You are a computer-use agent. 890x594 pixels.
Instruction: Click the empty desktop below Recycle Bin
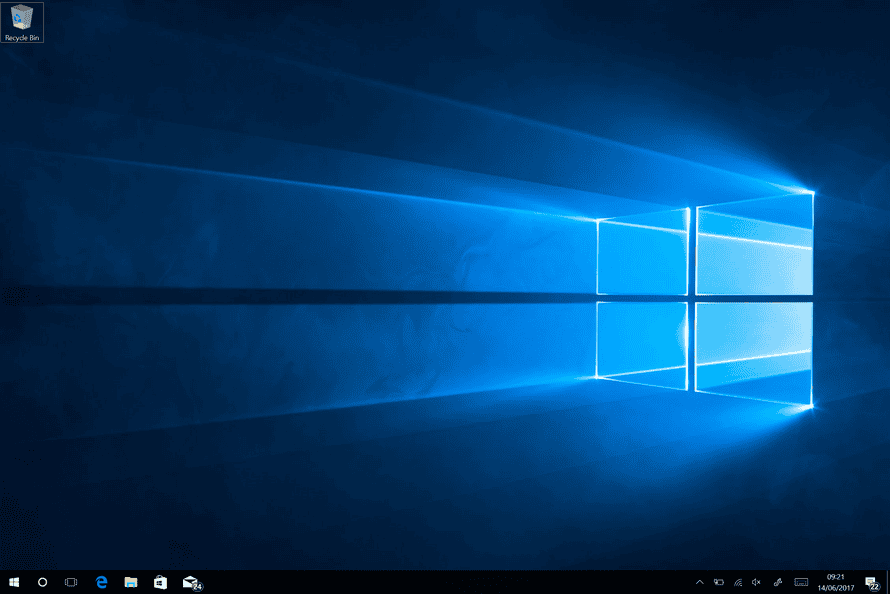22,120
